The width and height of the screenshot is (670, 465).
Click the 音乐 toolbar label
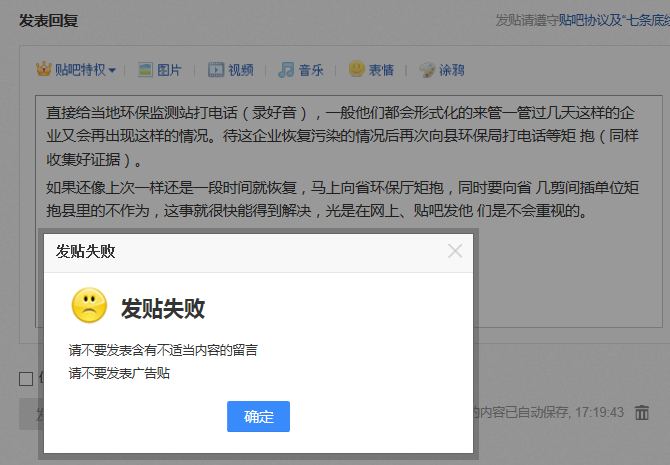(311, 70)
